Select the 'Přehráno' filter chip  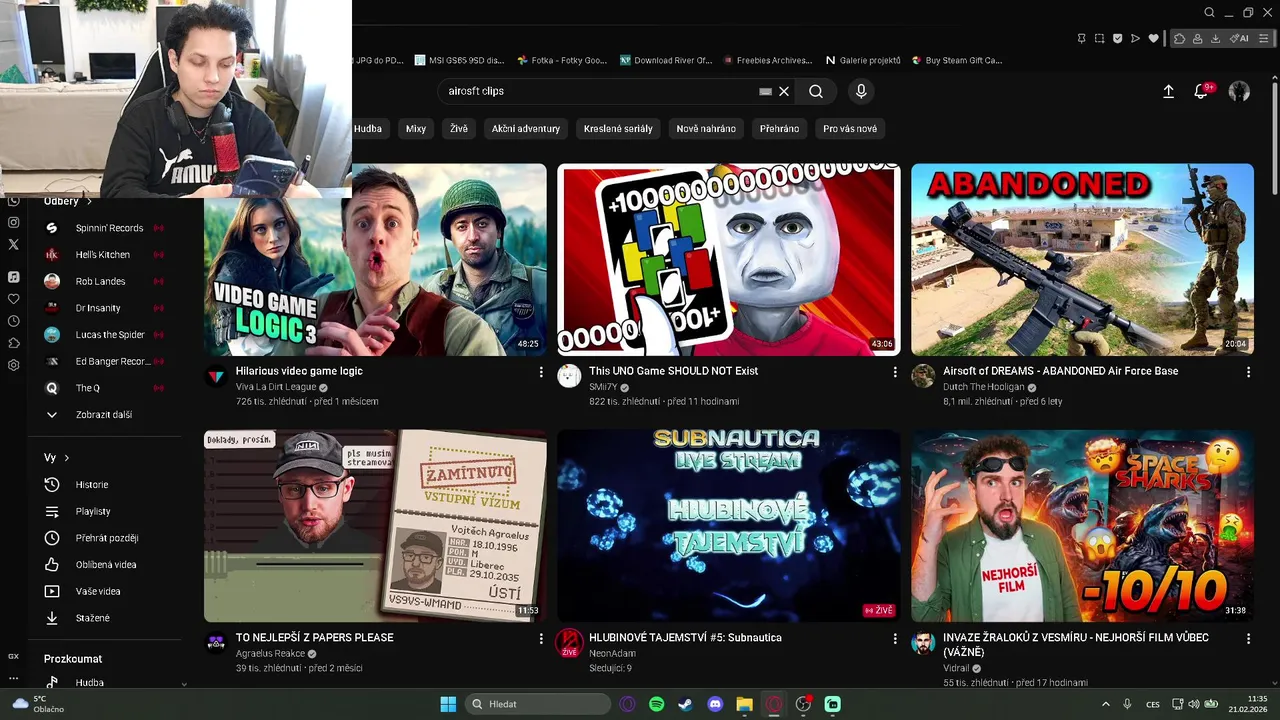[779, 128]
